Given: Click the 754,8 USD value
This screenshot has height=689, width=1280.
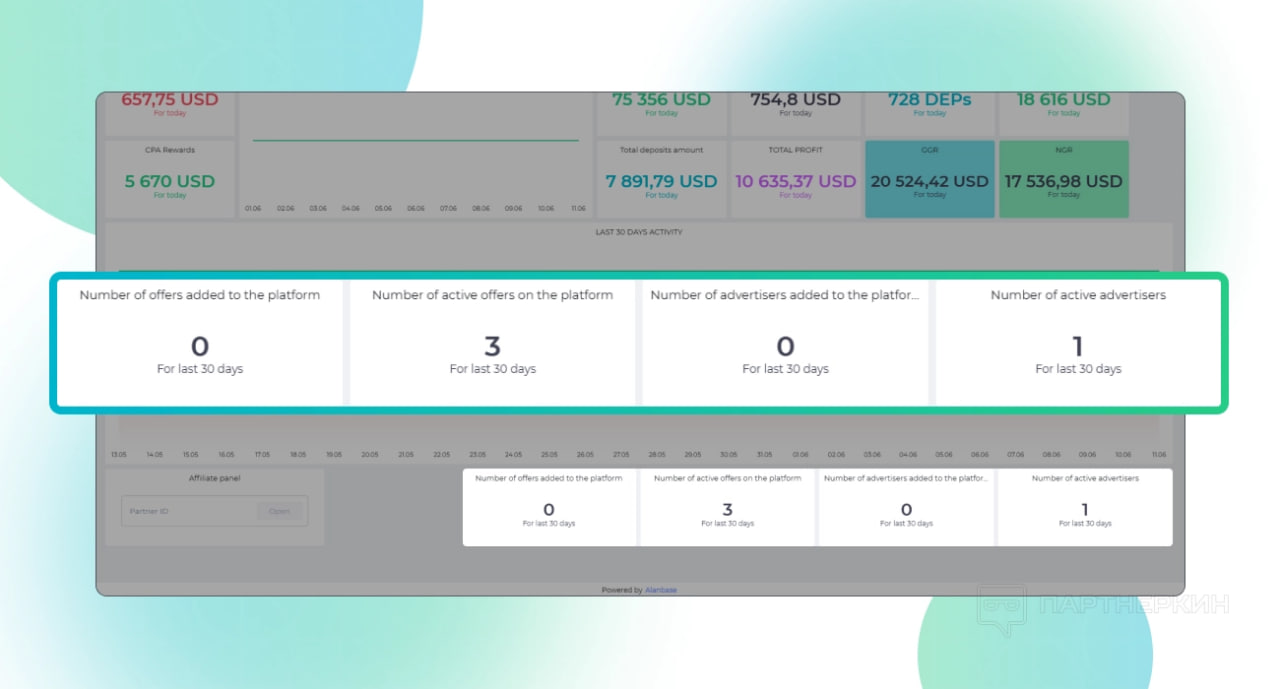Looking at the screenshot, I should (796, 100).
